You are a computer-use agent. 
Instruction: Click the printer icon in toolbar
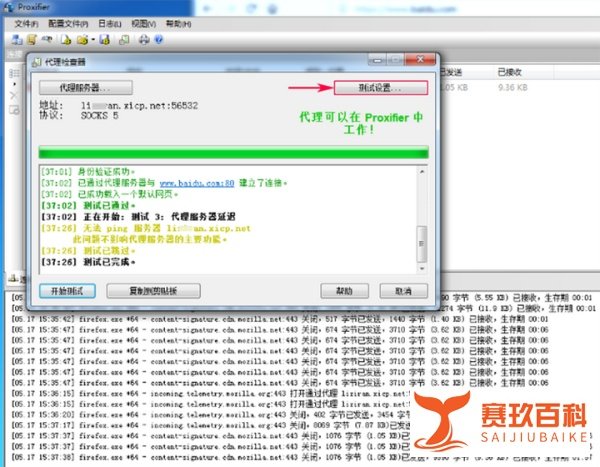(144, 39)
